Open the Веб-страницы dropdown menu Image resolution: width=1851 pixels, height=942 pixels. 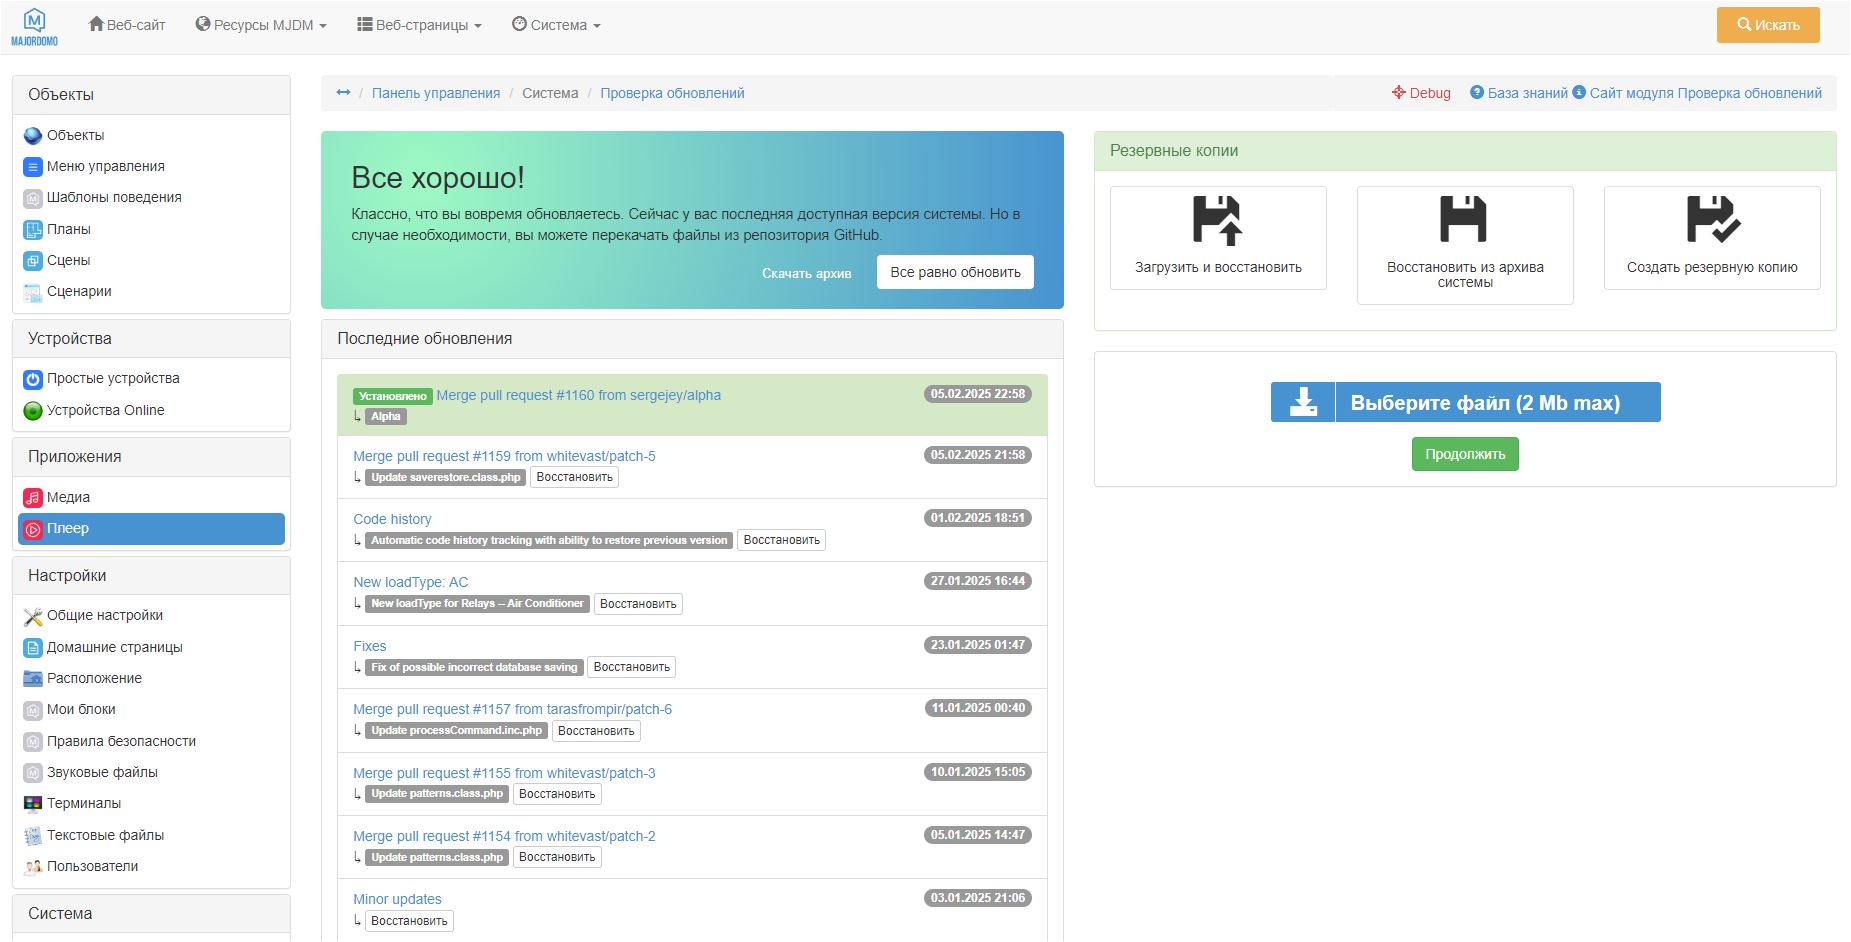pos(419,25)
